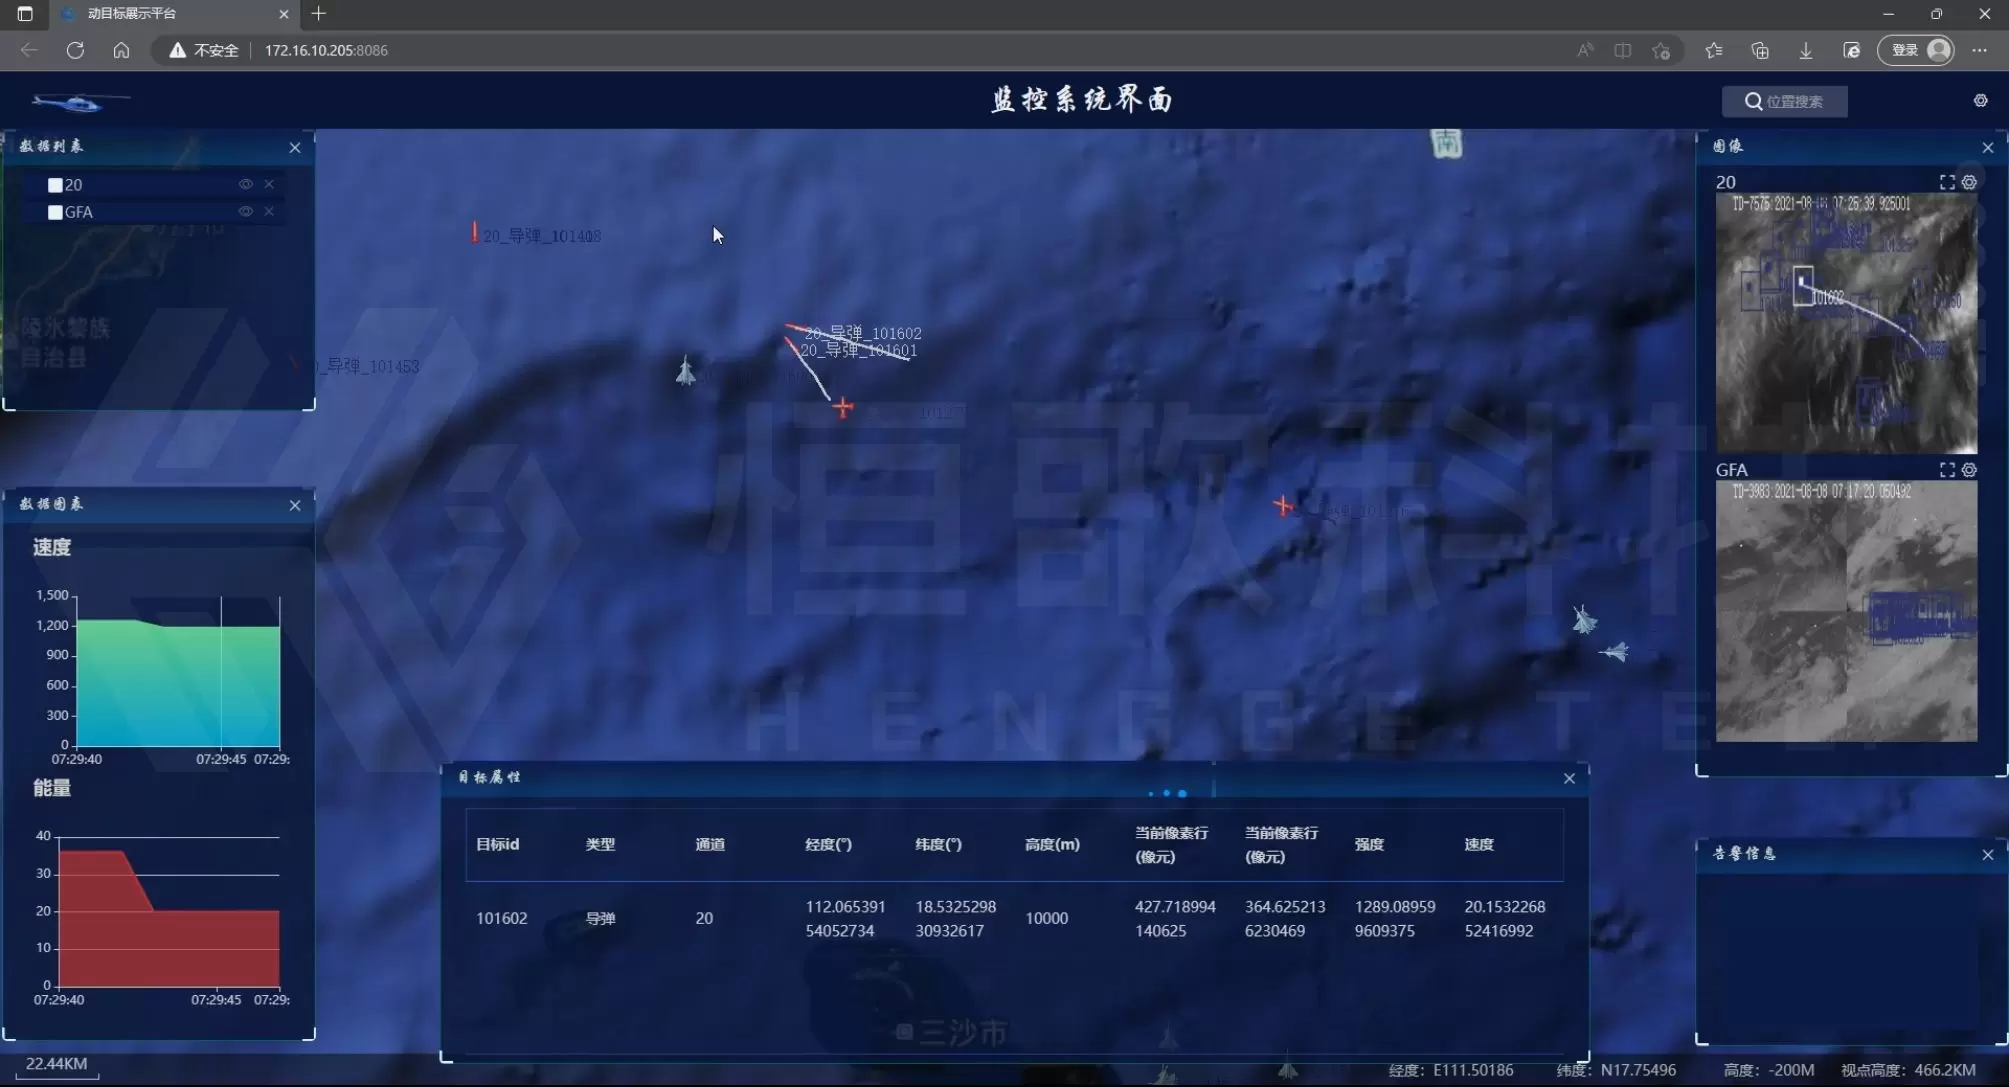Image resolution: width=2009 pixels, height=1087 pixels.
Task: Remove GFA entry from the data list
Action: tap(269, 211)
